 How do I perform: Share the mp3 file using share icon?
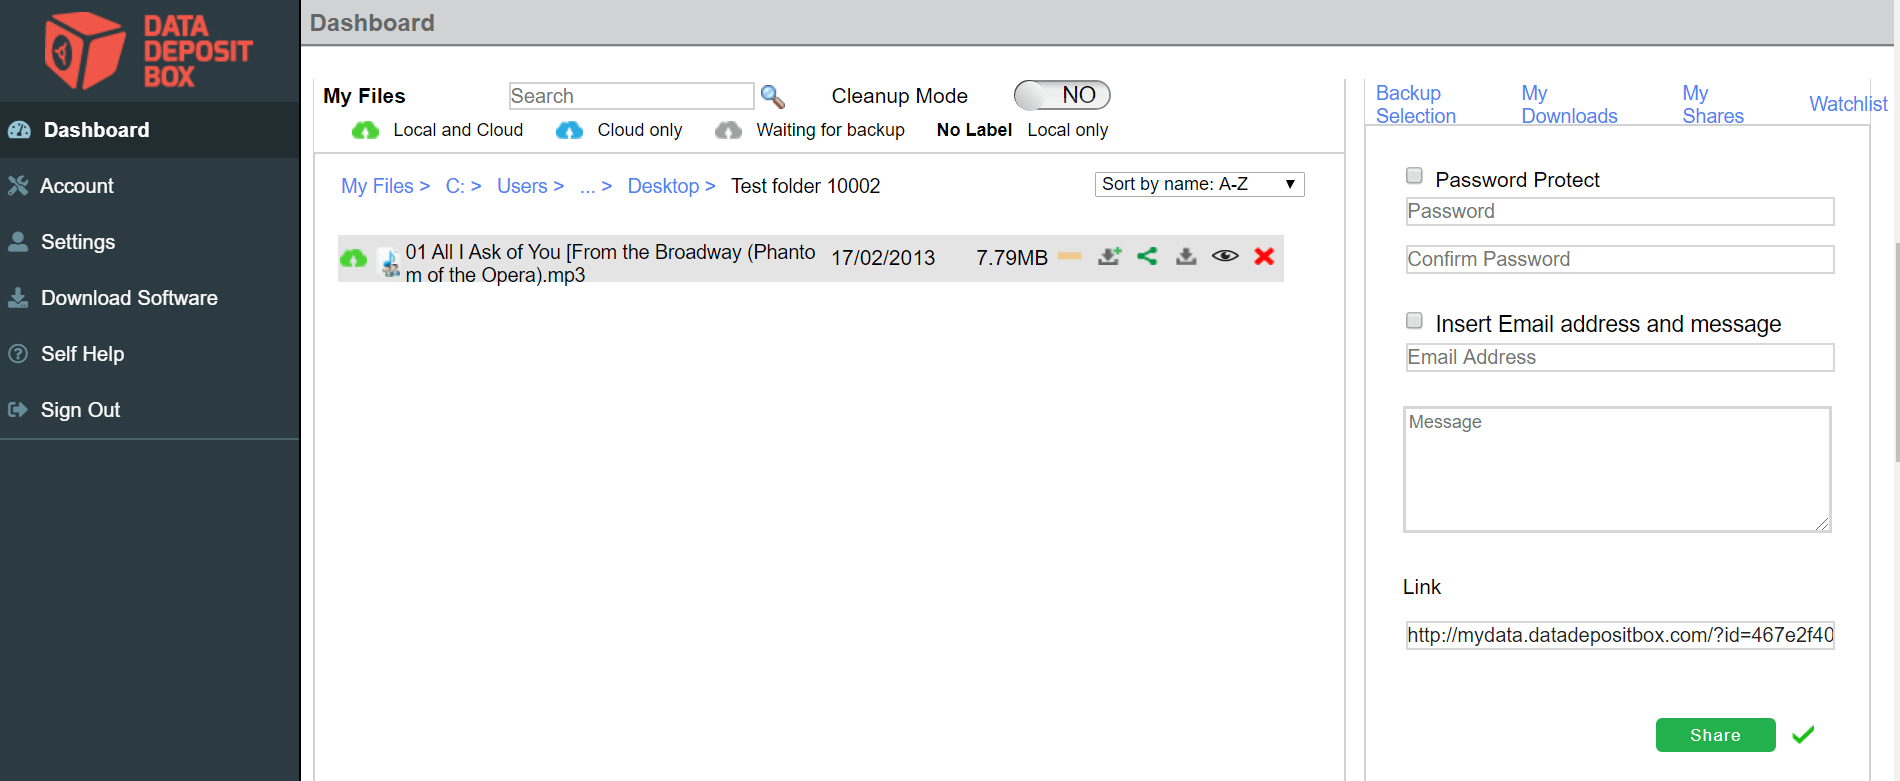point(1147,256)
